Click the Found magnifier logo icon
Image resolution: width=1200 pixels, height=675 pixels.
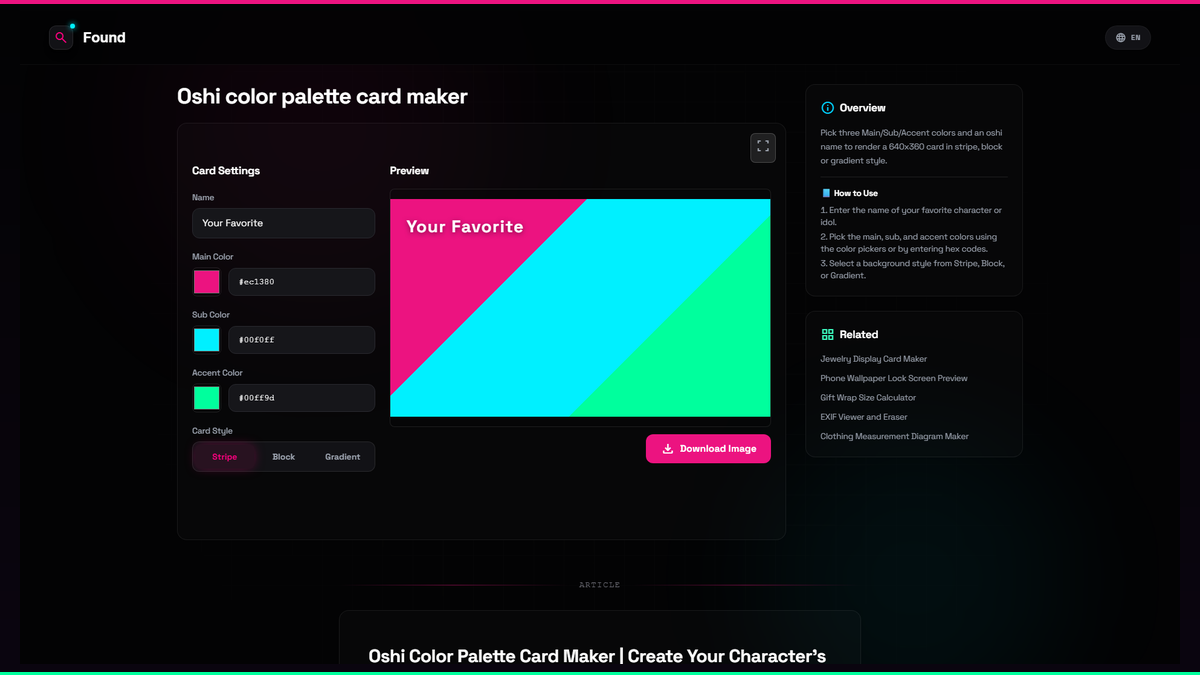(61, 37)
